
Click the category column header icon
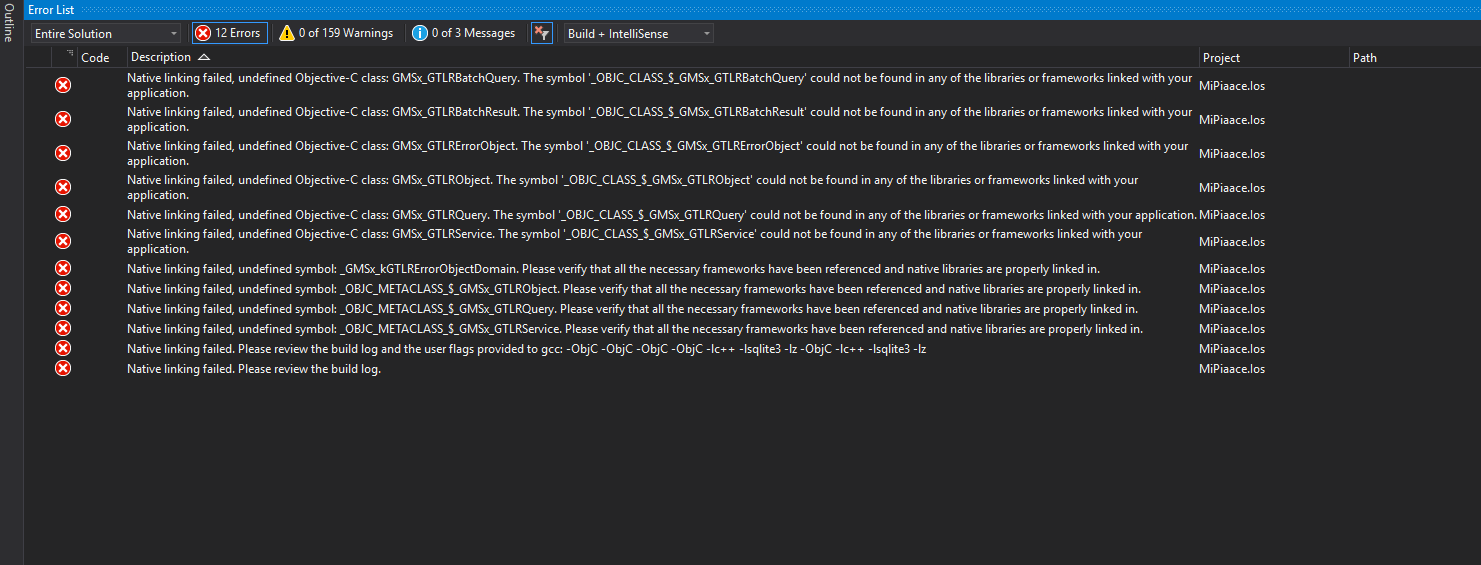tap(69, 54)
